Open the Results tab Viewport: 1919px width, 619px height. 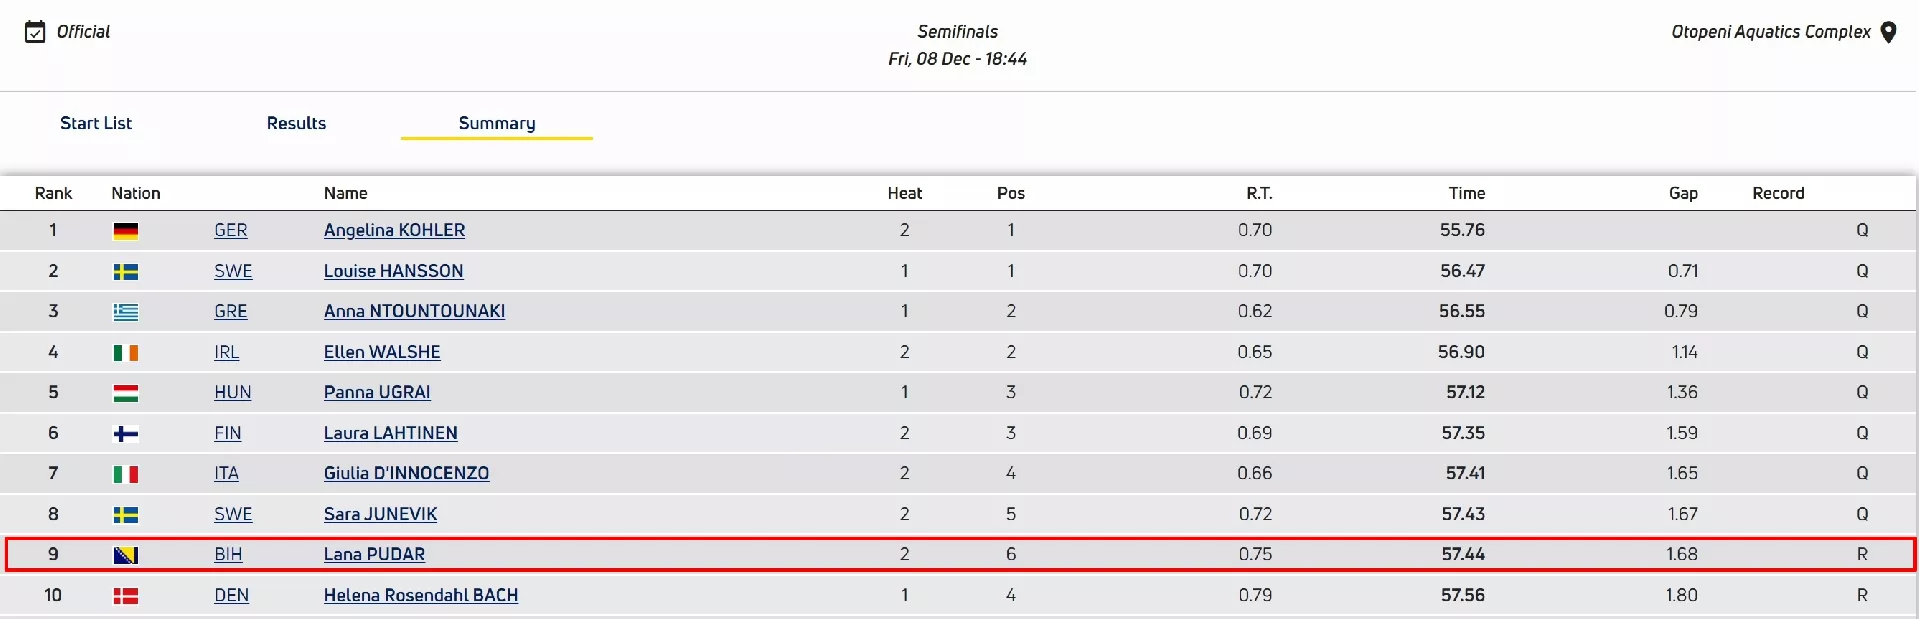296,123
